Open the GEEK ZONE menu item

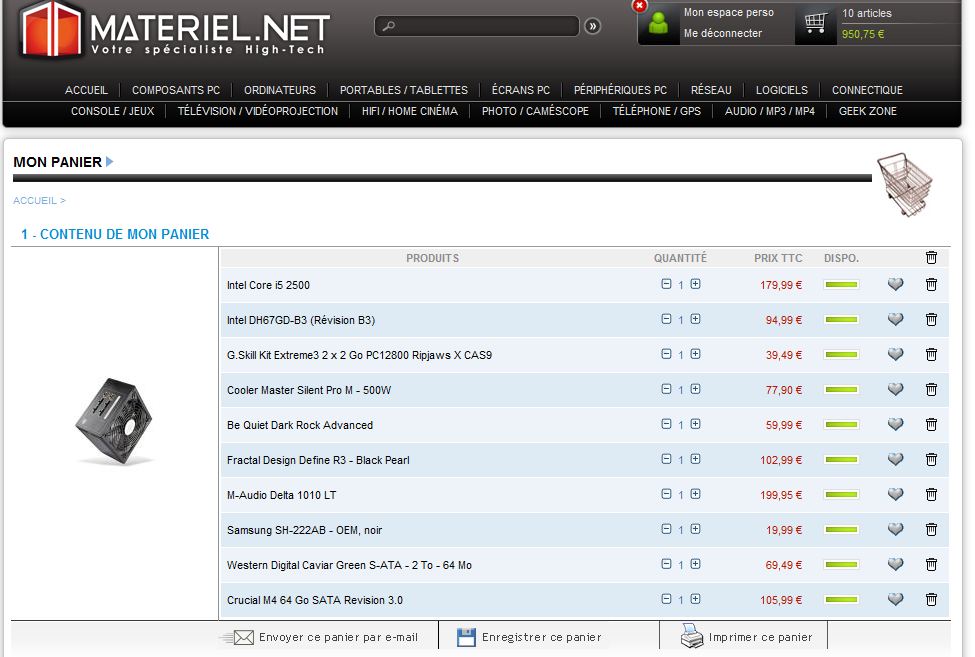(x=867, y=111)
